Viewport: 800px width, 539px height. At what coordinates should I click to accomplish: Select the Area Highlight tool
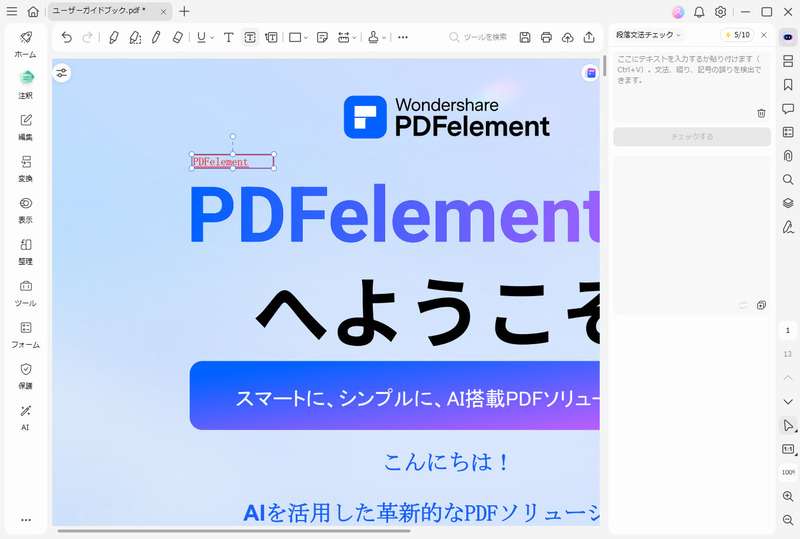click(x=135, y=37)
